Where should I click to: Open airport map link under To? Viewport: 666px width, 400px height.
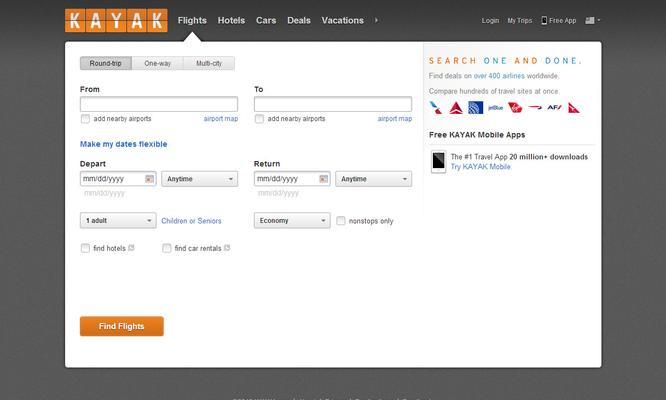point(395,119)
